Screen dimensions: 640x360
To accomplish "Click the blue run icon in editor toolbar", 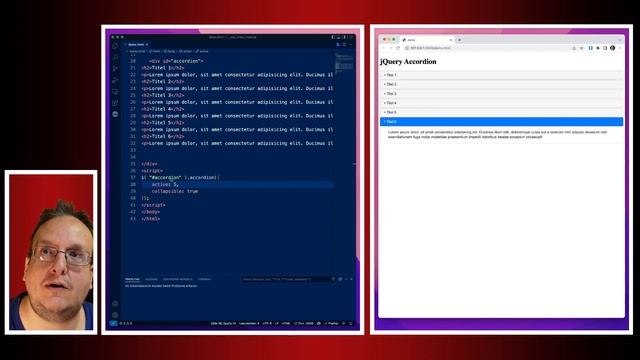I will [x=338, y=44].
